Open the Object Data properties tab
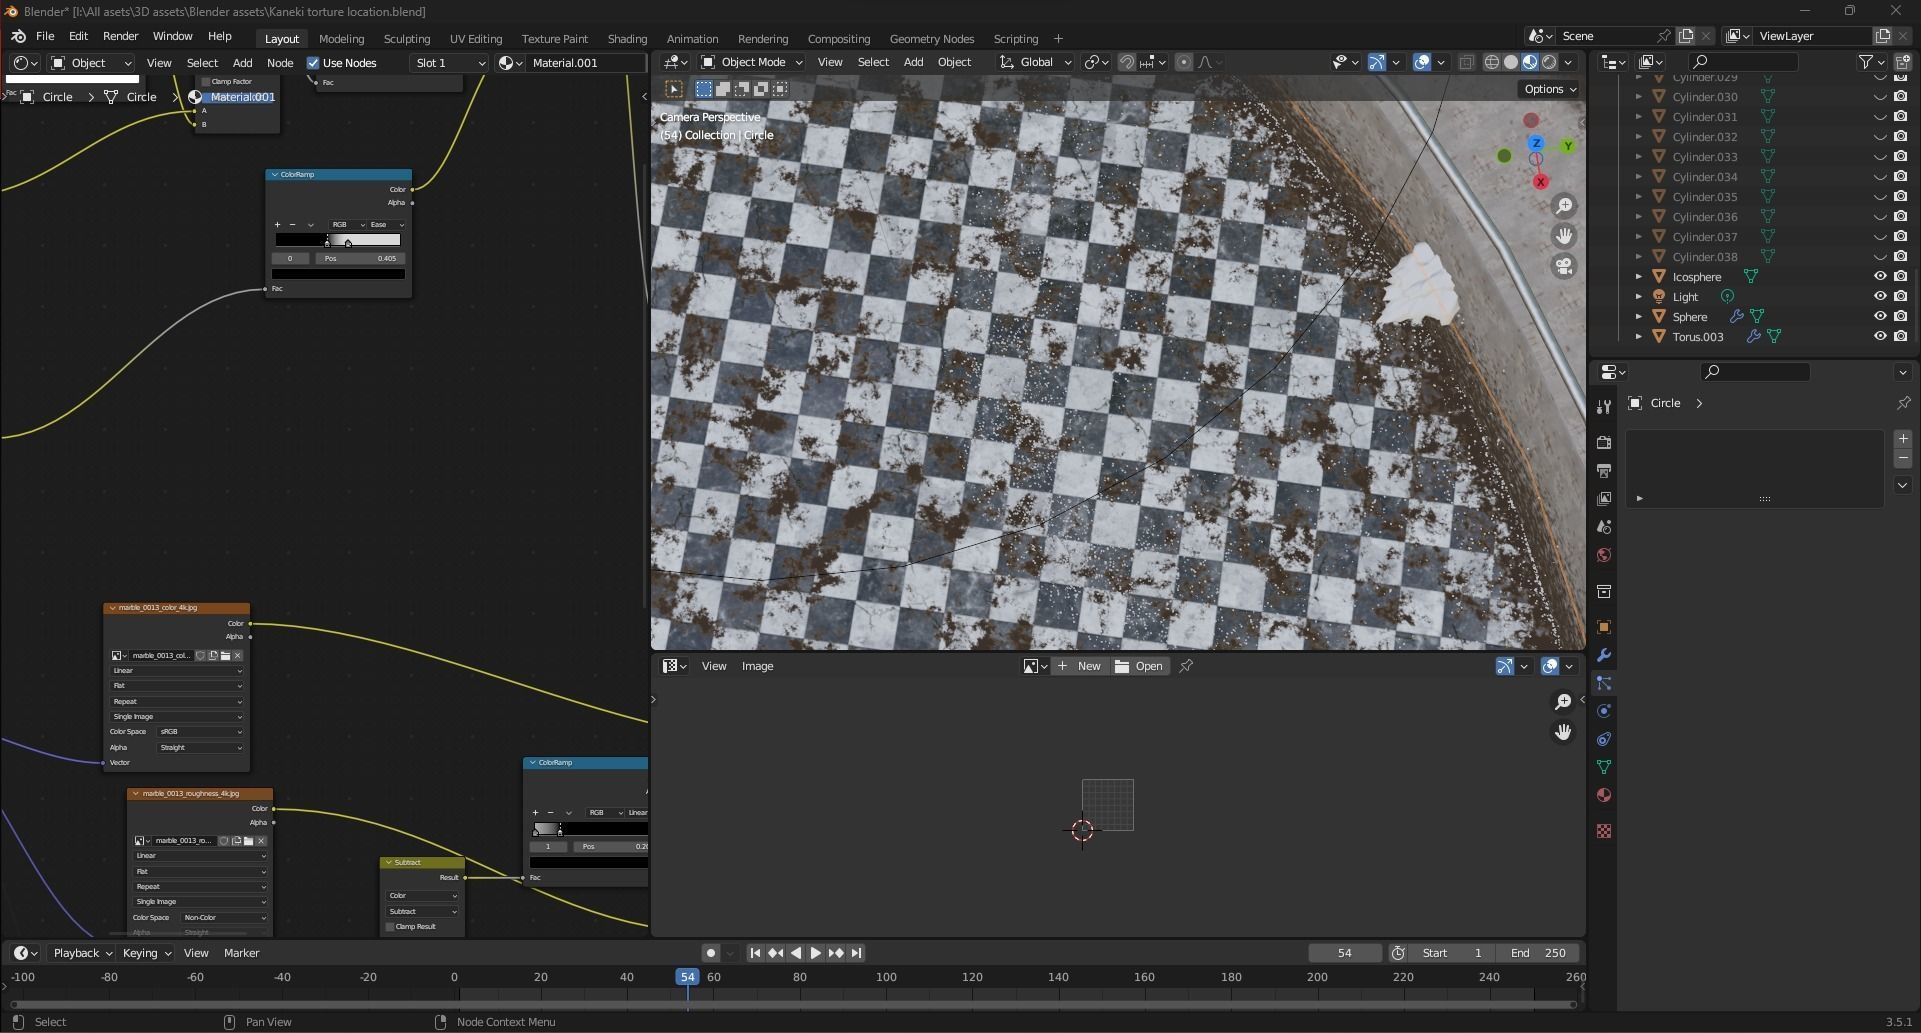The width and height of the screenshot is (1921, 1033). (x=1604, y=767)
